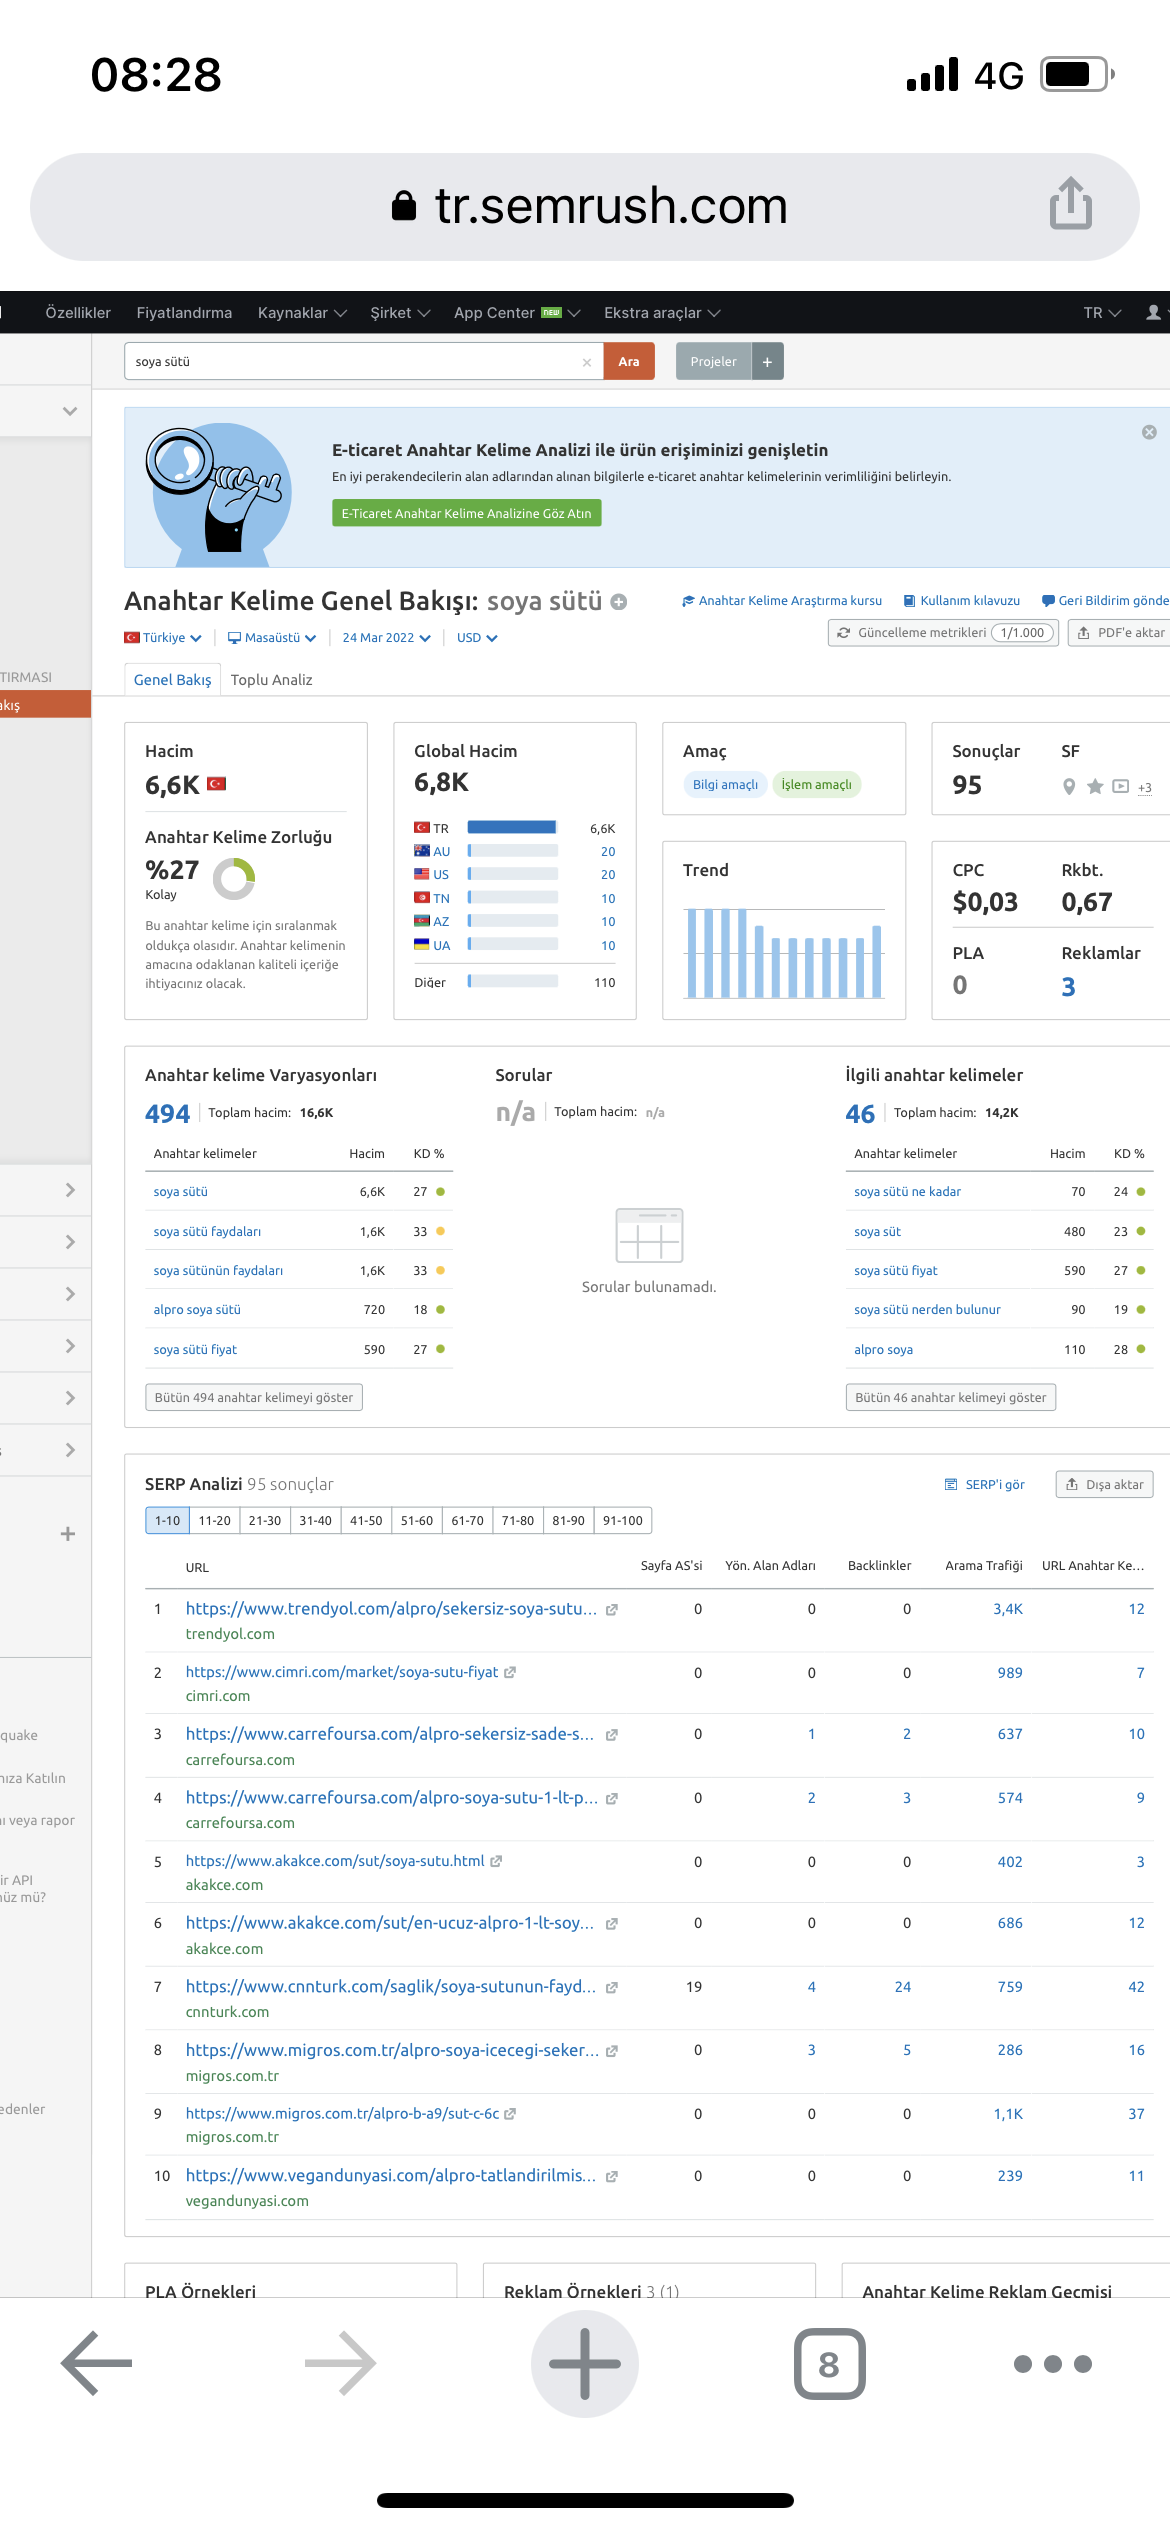Click the plus button beside Projeler
Screen dimensions: 1170x2532
pos(767,362)
